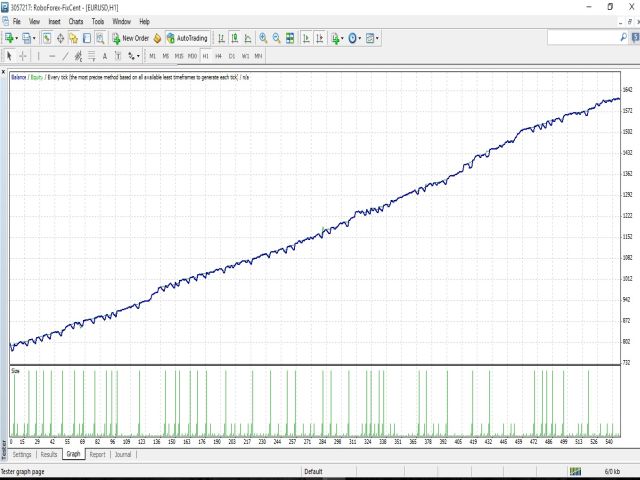Switch chart to Bar chart type
The height and width of the screenshot is (480, 640).
point(221,38)
